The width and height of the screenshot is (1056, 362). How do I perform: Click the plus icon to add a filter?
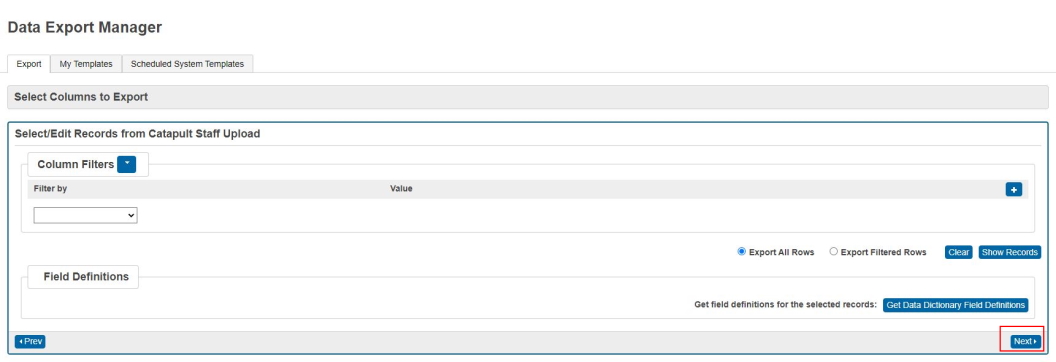(1014, 190)
